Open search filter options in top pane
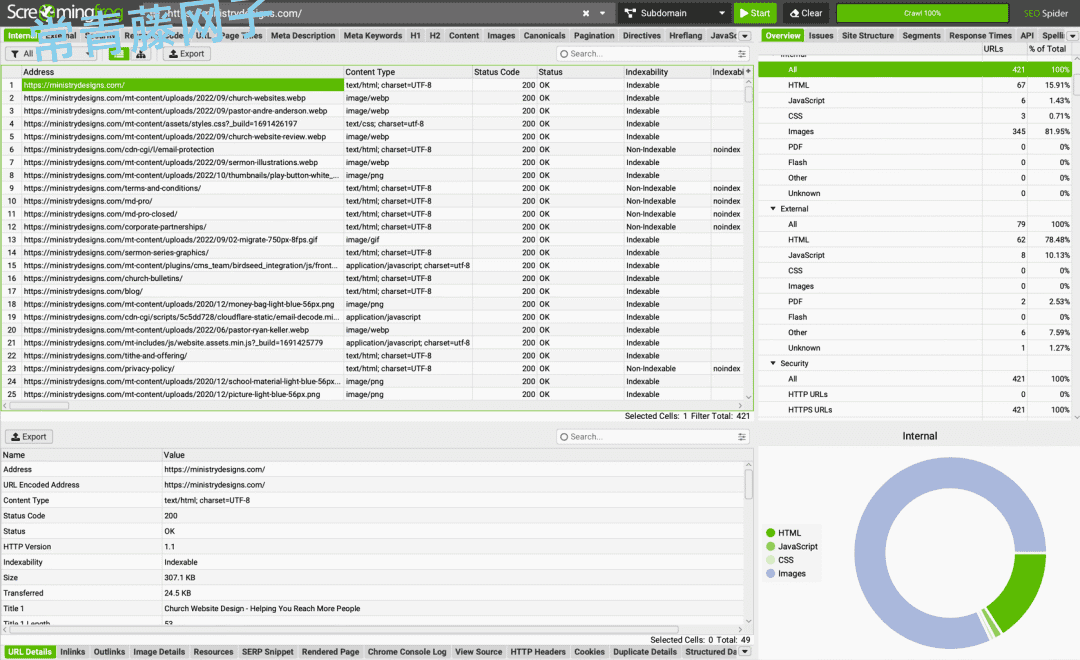The image size is (1080, 660). (x=742, y=54)
